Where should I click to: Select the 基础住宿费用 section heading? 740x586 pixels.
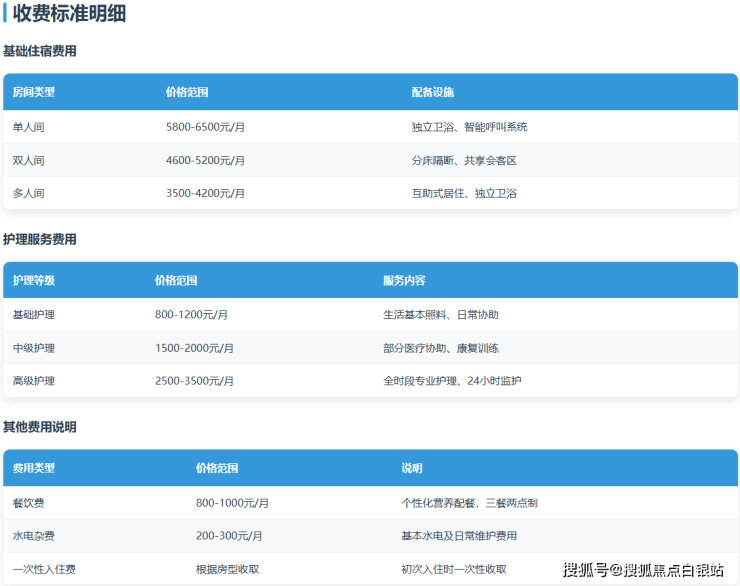click(40, 51)
